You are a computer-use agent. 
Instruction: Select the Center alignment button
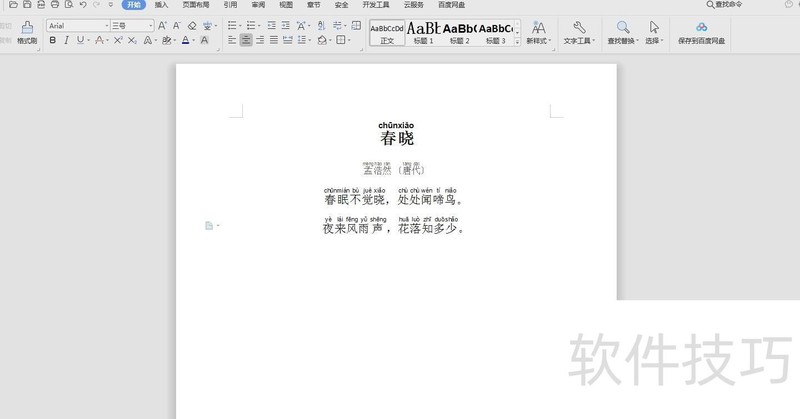pos(246,40)
